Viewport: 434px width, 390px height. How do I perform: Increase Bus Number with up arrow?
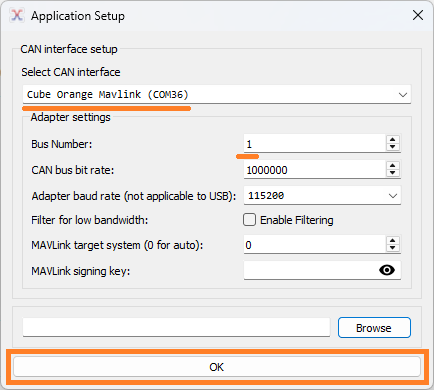(x=393, y=140)
